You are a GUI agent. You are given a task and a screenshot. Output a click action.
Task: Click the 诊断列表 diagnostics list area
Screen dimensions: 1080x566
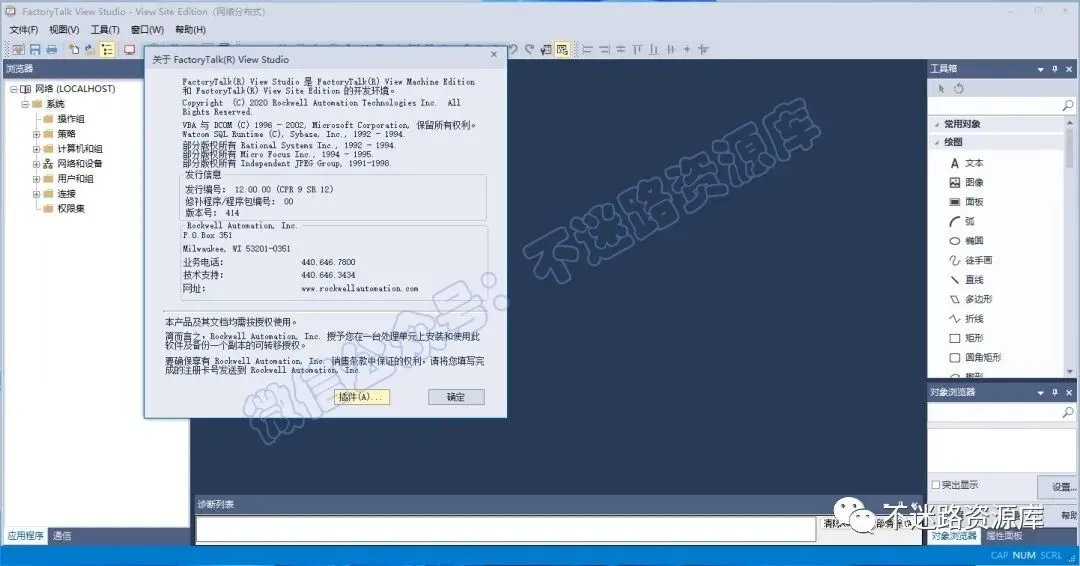click(506, 530)
